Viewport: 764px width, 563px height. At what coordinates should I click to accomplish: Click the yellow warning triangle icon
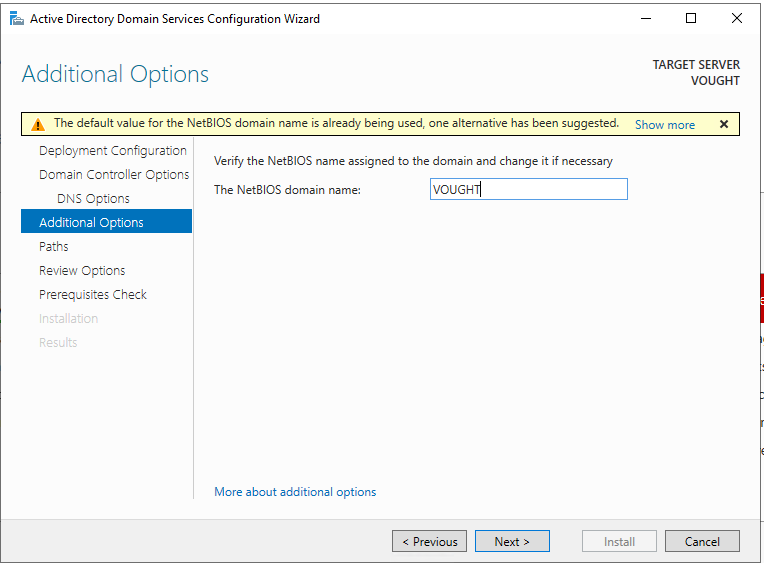[38, 125]
